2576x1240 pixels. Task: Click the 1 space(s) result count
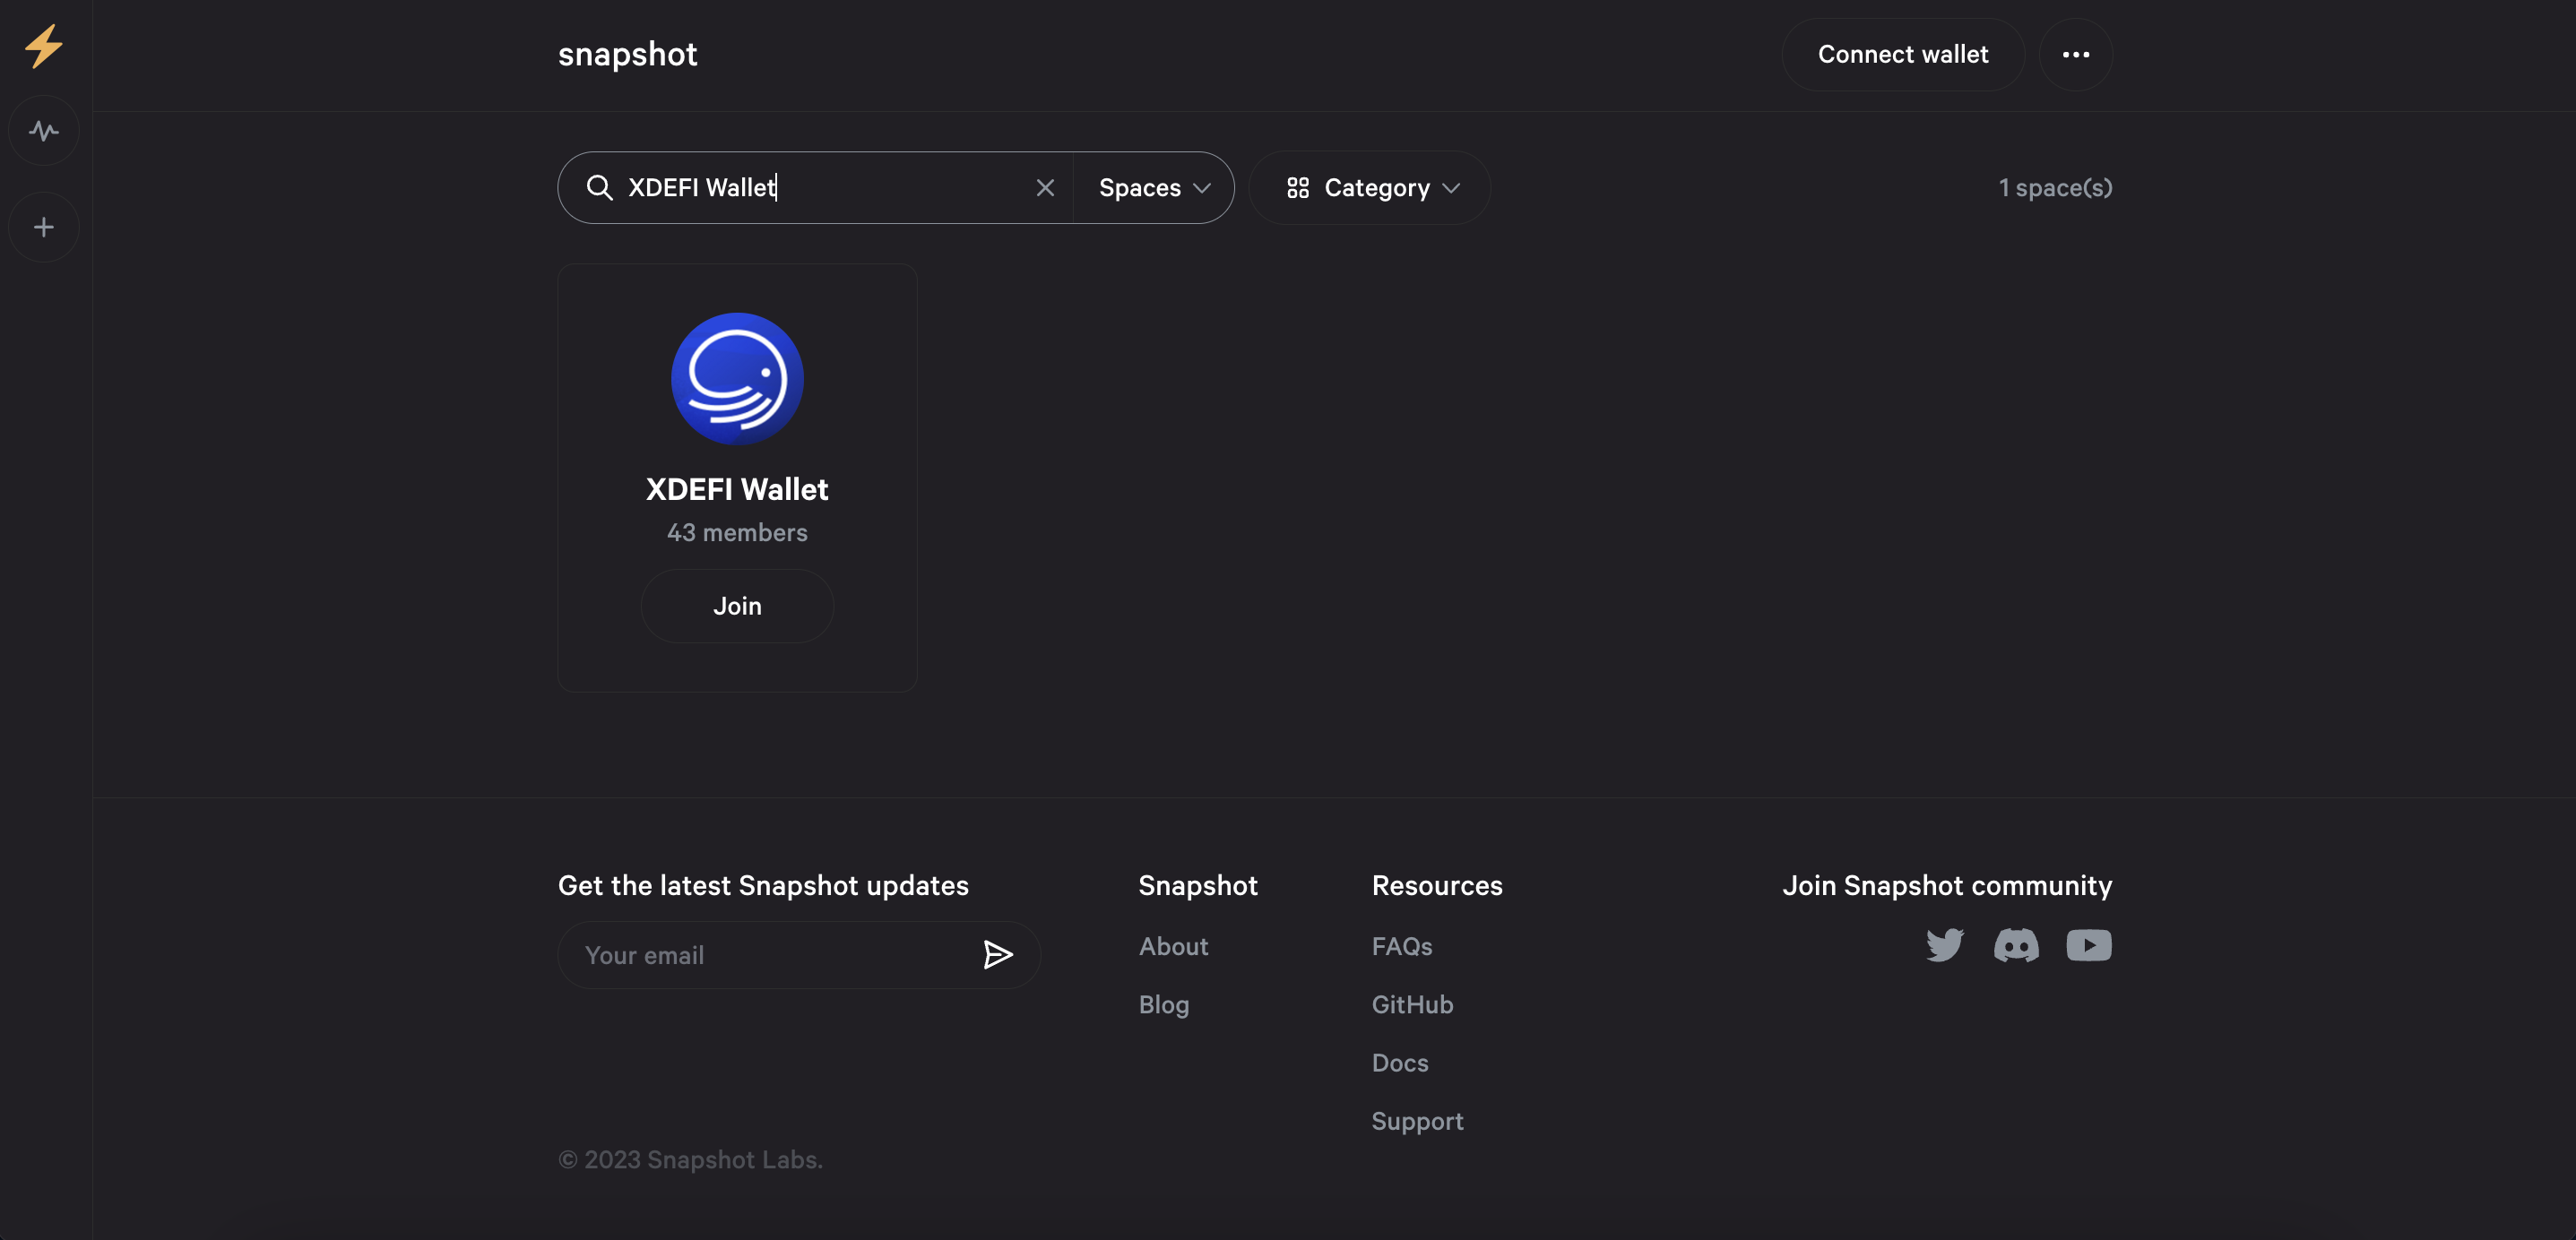pyautogui.click(x=2055, y=188)
